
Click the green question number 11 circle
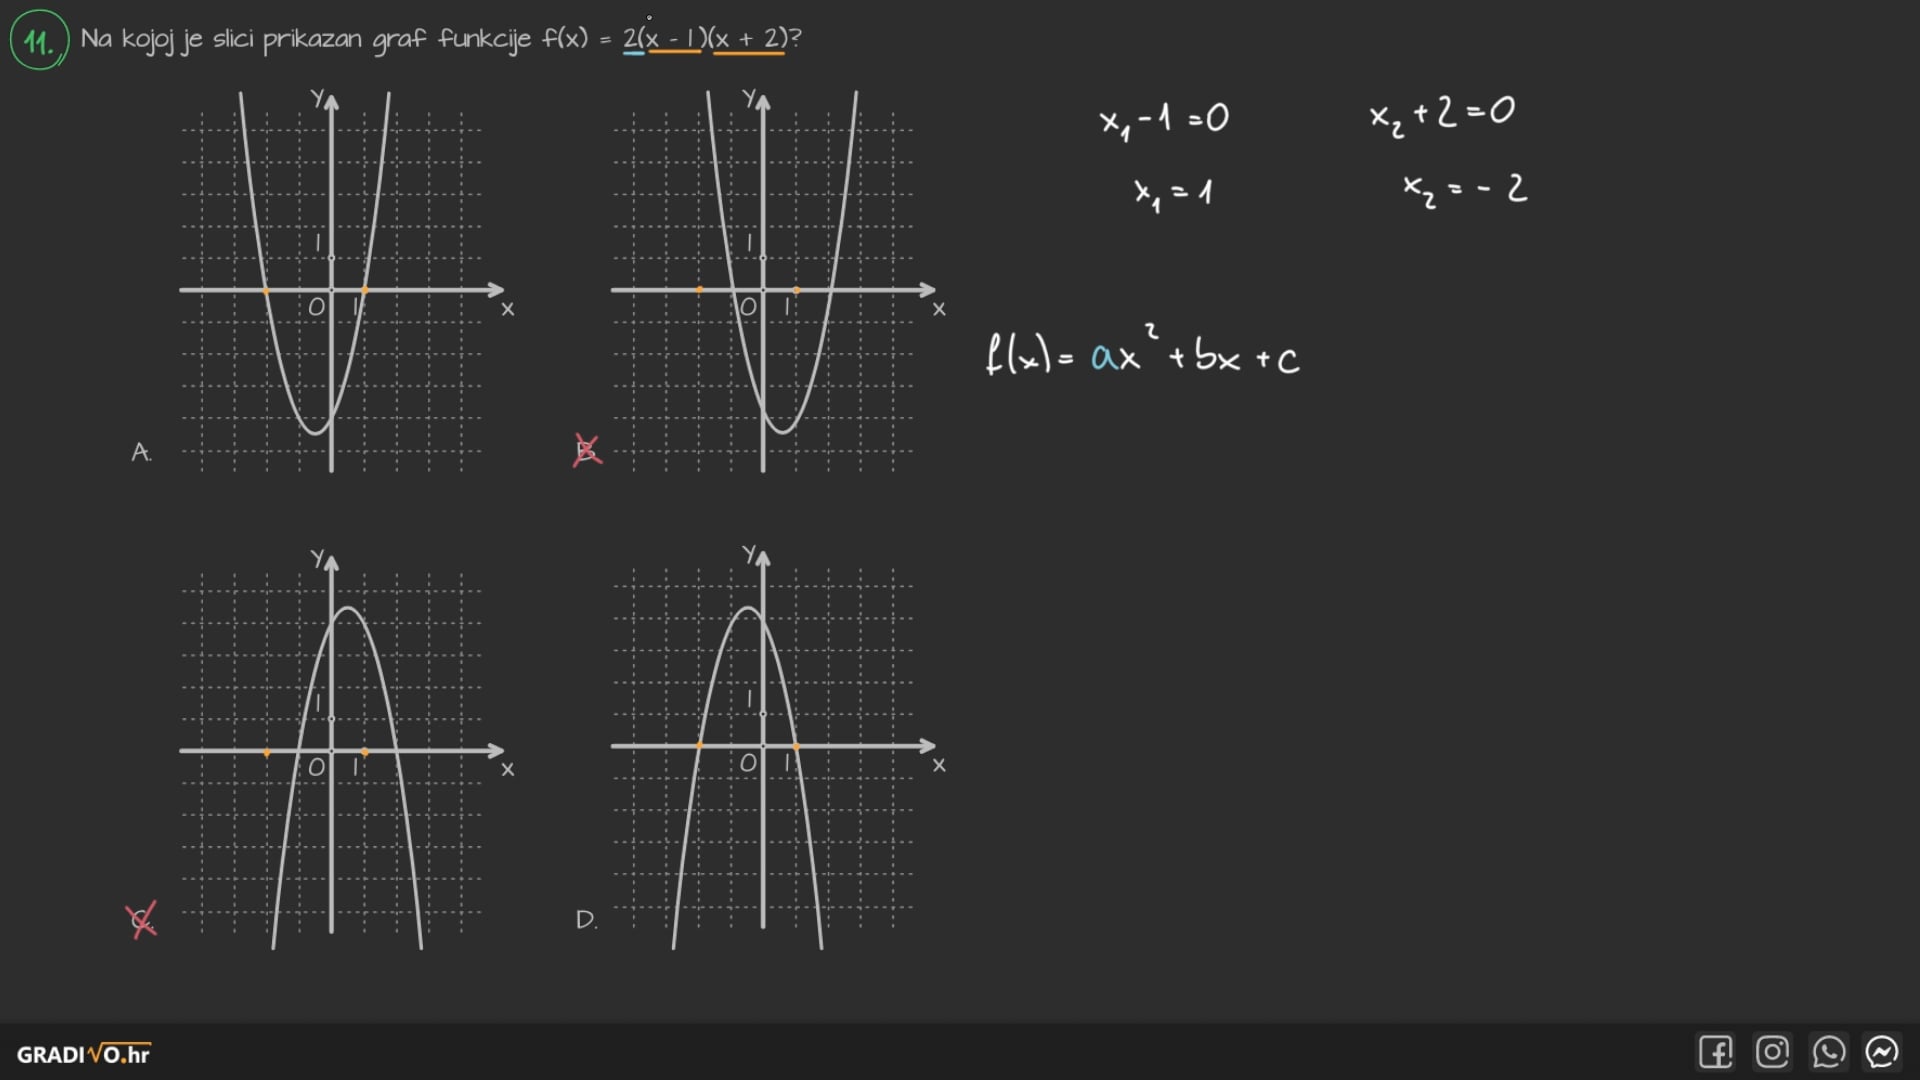click(x=39, y=41)
